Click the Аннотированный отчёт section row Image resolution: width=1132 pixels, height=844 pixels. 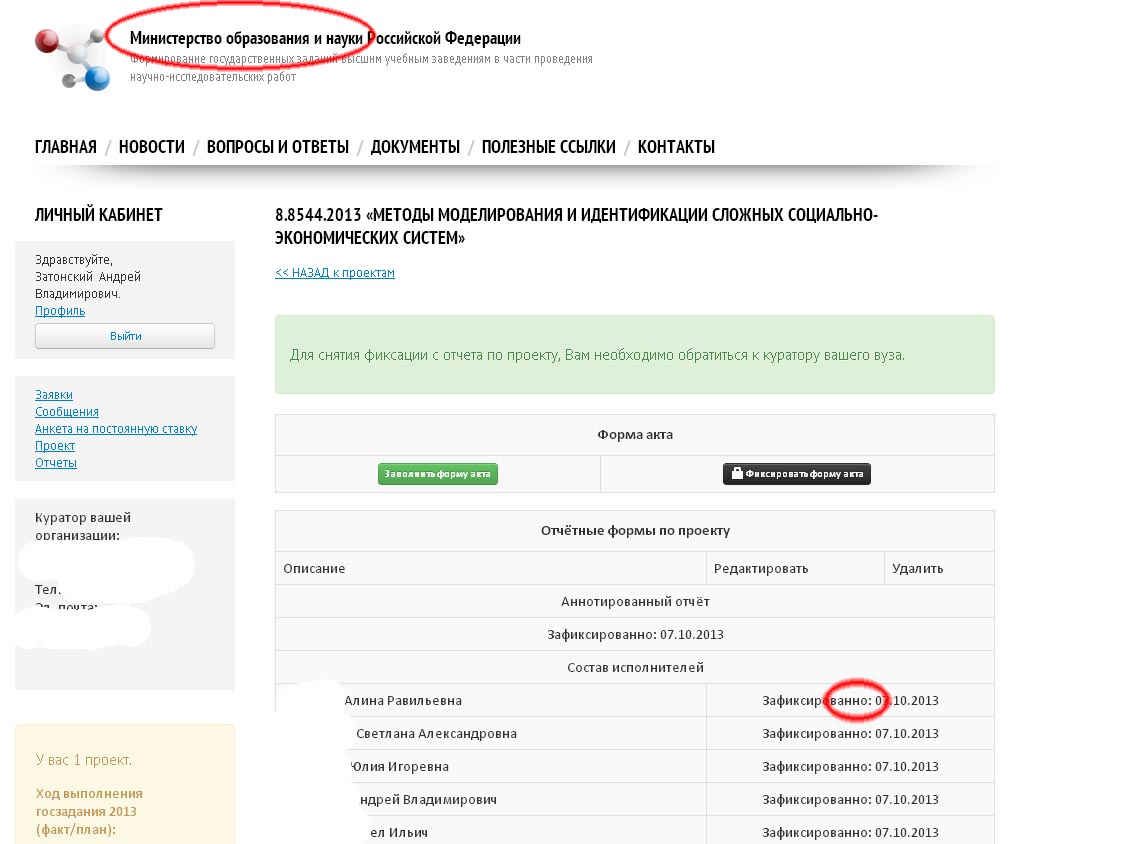(635, 602)
